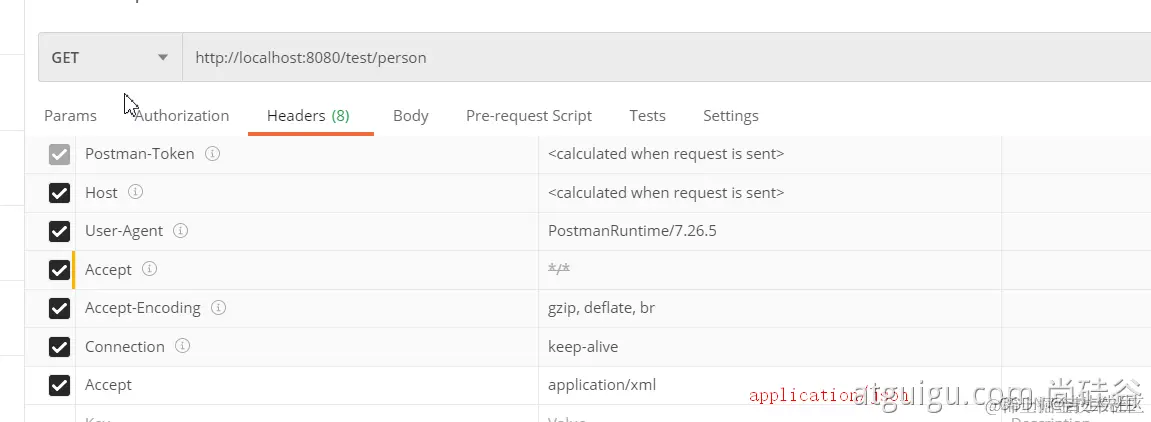The height and width of the screenshot is (422, 1151).
Task: Open the Authorization tab
Action: click(x=183, y=116)
